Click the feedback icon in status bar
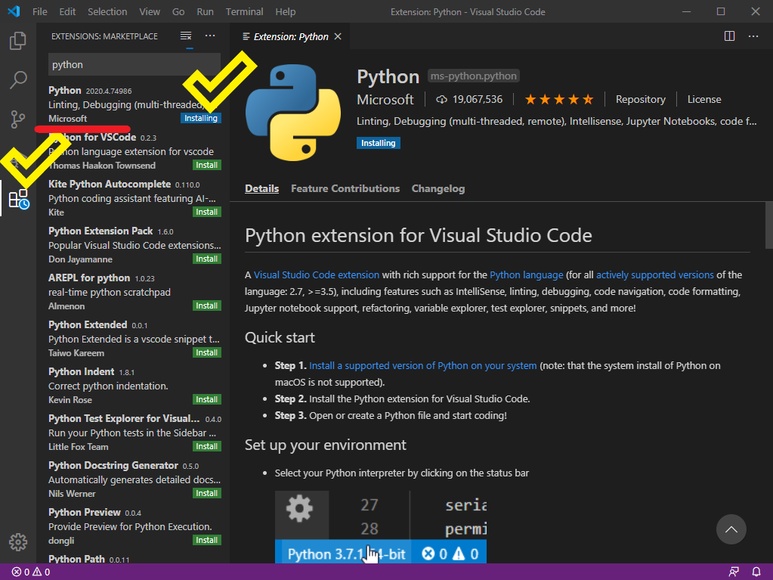 (x=734, y=572)
